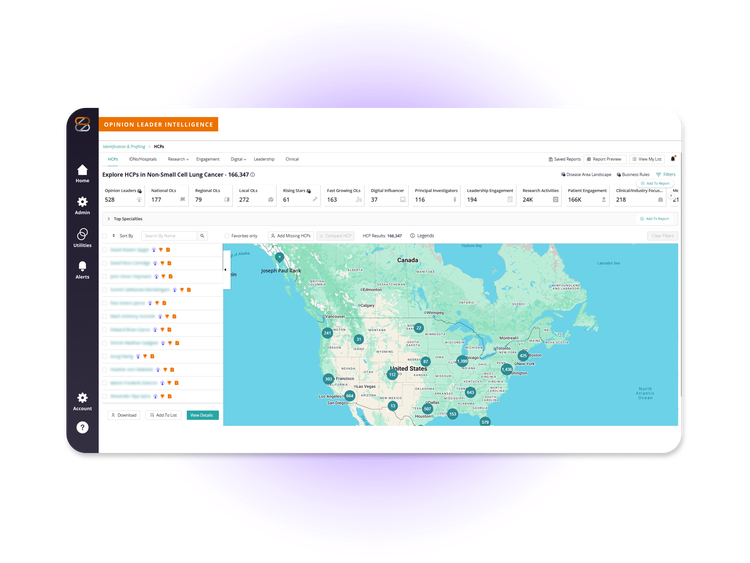Image resolution: width=750 pixels, height=563 pixels.
Task: Enable the Favorites only checkbox
Action: [x=227, y=236]
